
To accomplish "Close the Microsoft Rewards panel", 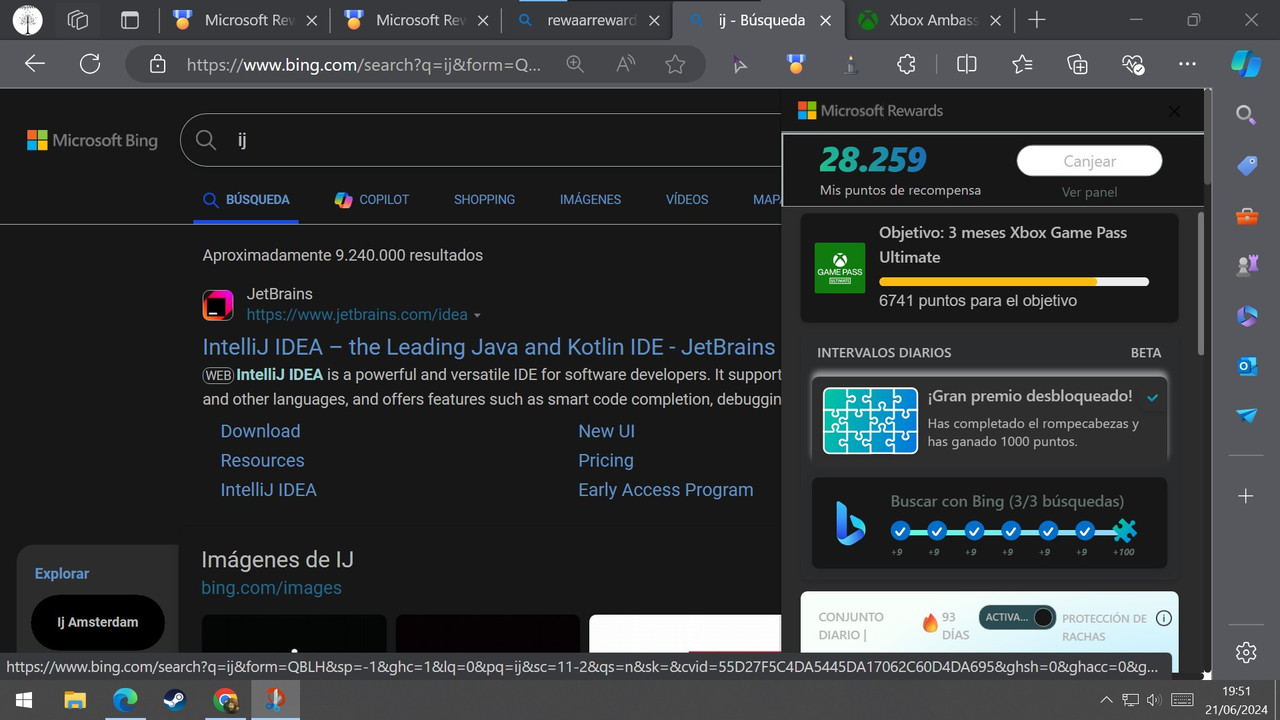I will [1174, 111].
